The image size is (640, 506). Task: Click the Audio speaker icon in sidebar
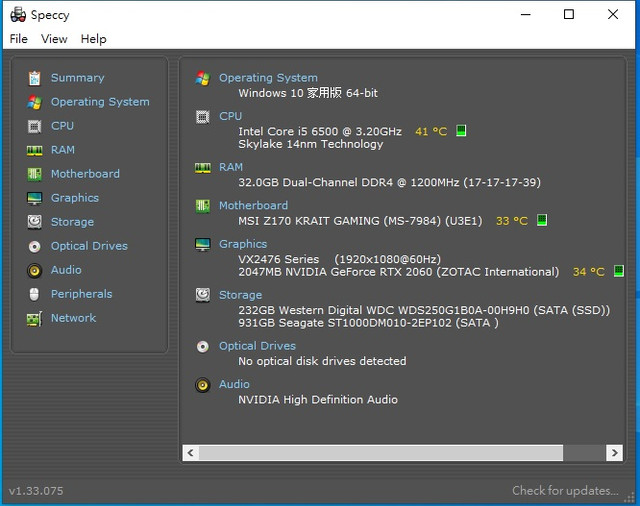(x=34, y=271)
